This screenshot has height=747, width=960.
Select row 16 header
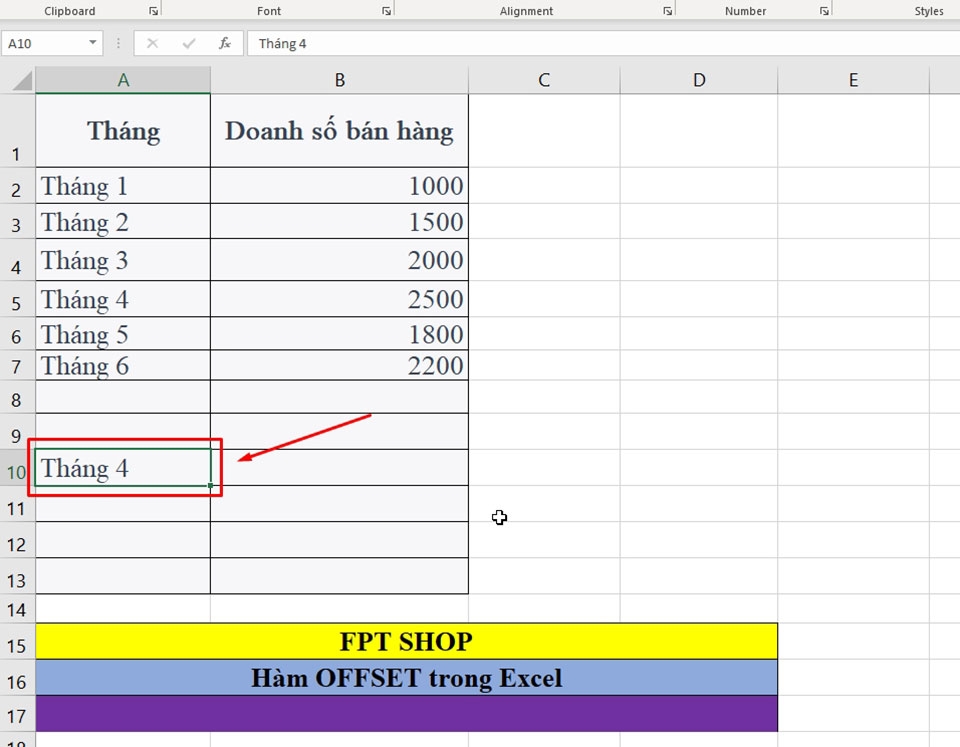tap(17, 677)
